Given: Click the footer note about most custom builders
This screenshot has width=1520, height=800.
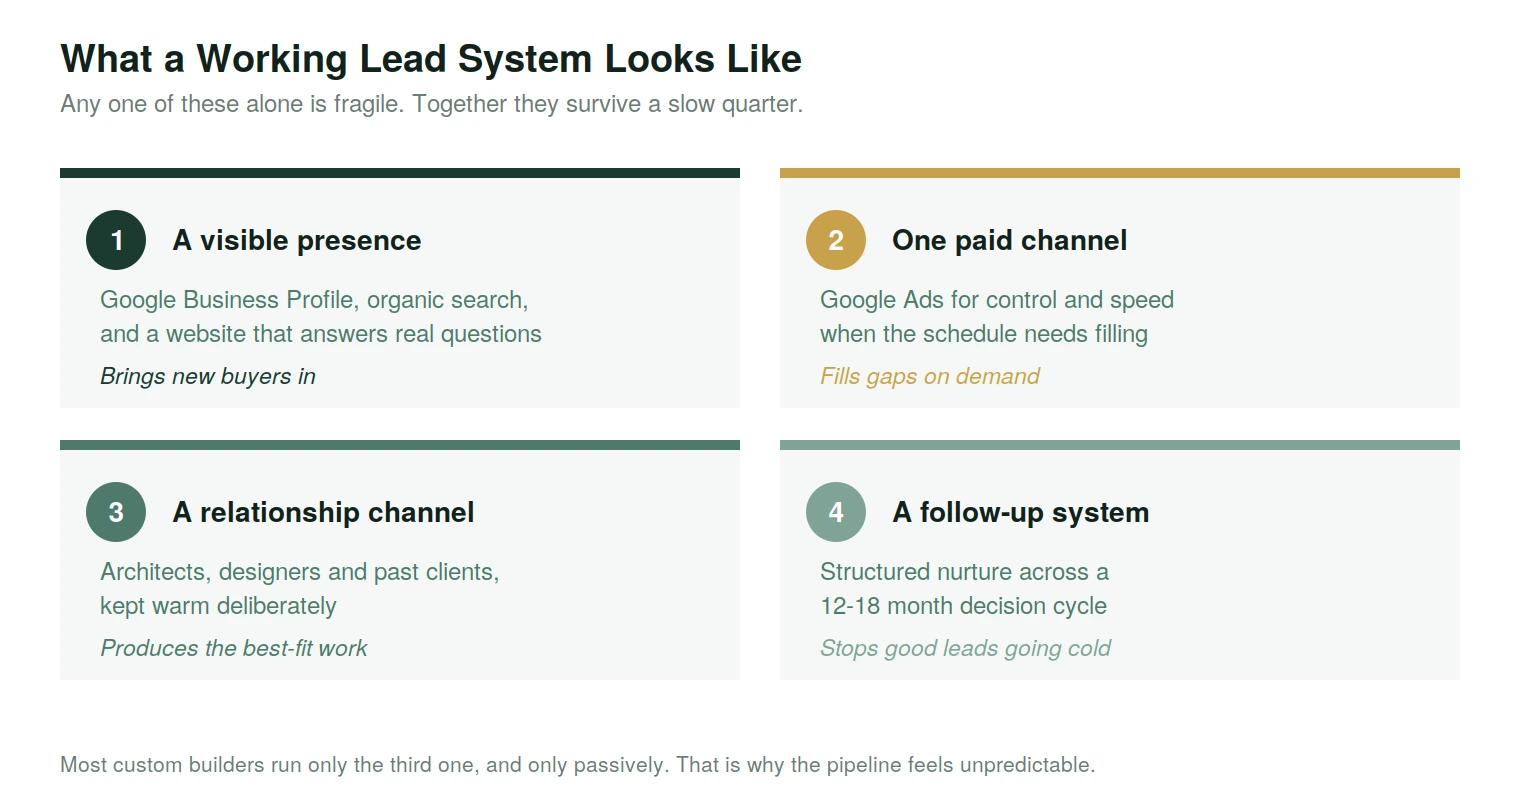Looking at the screenshot, I should pyautogui.click(x=578, y=765).
